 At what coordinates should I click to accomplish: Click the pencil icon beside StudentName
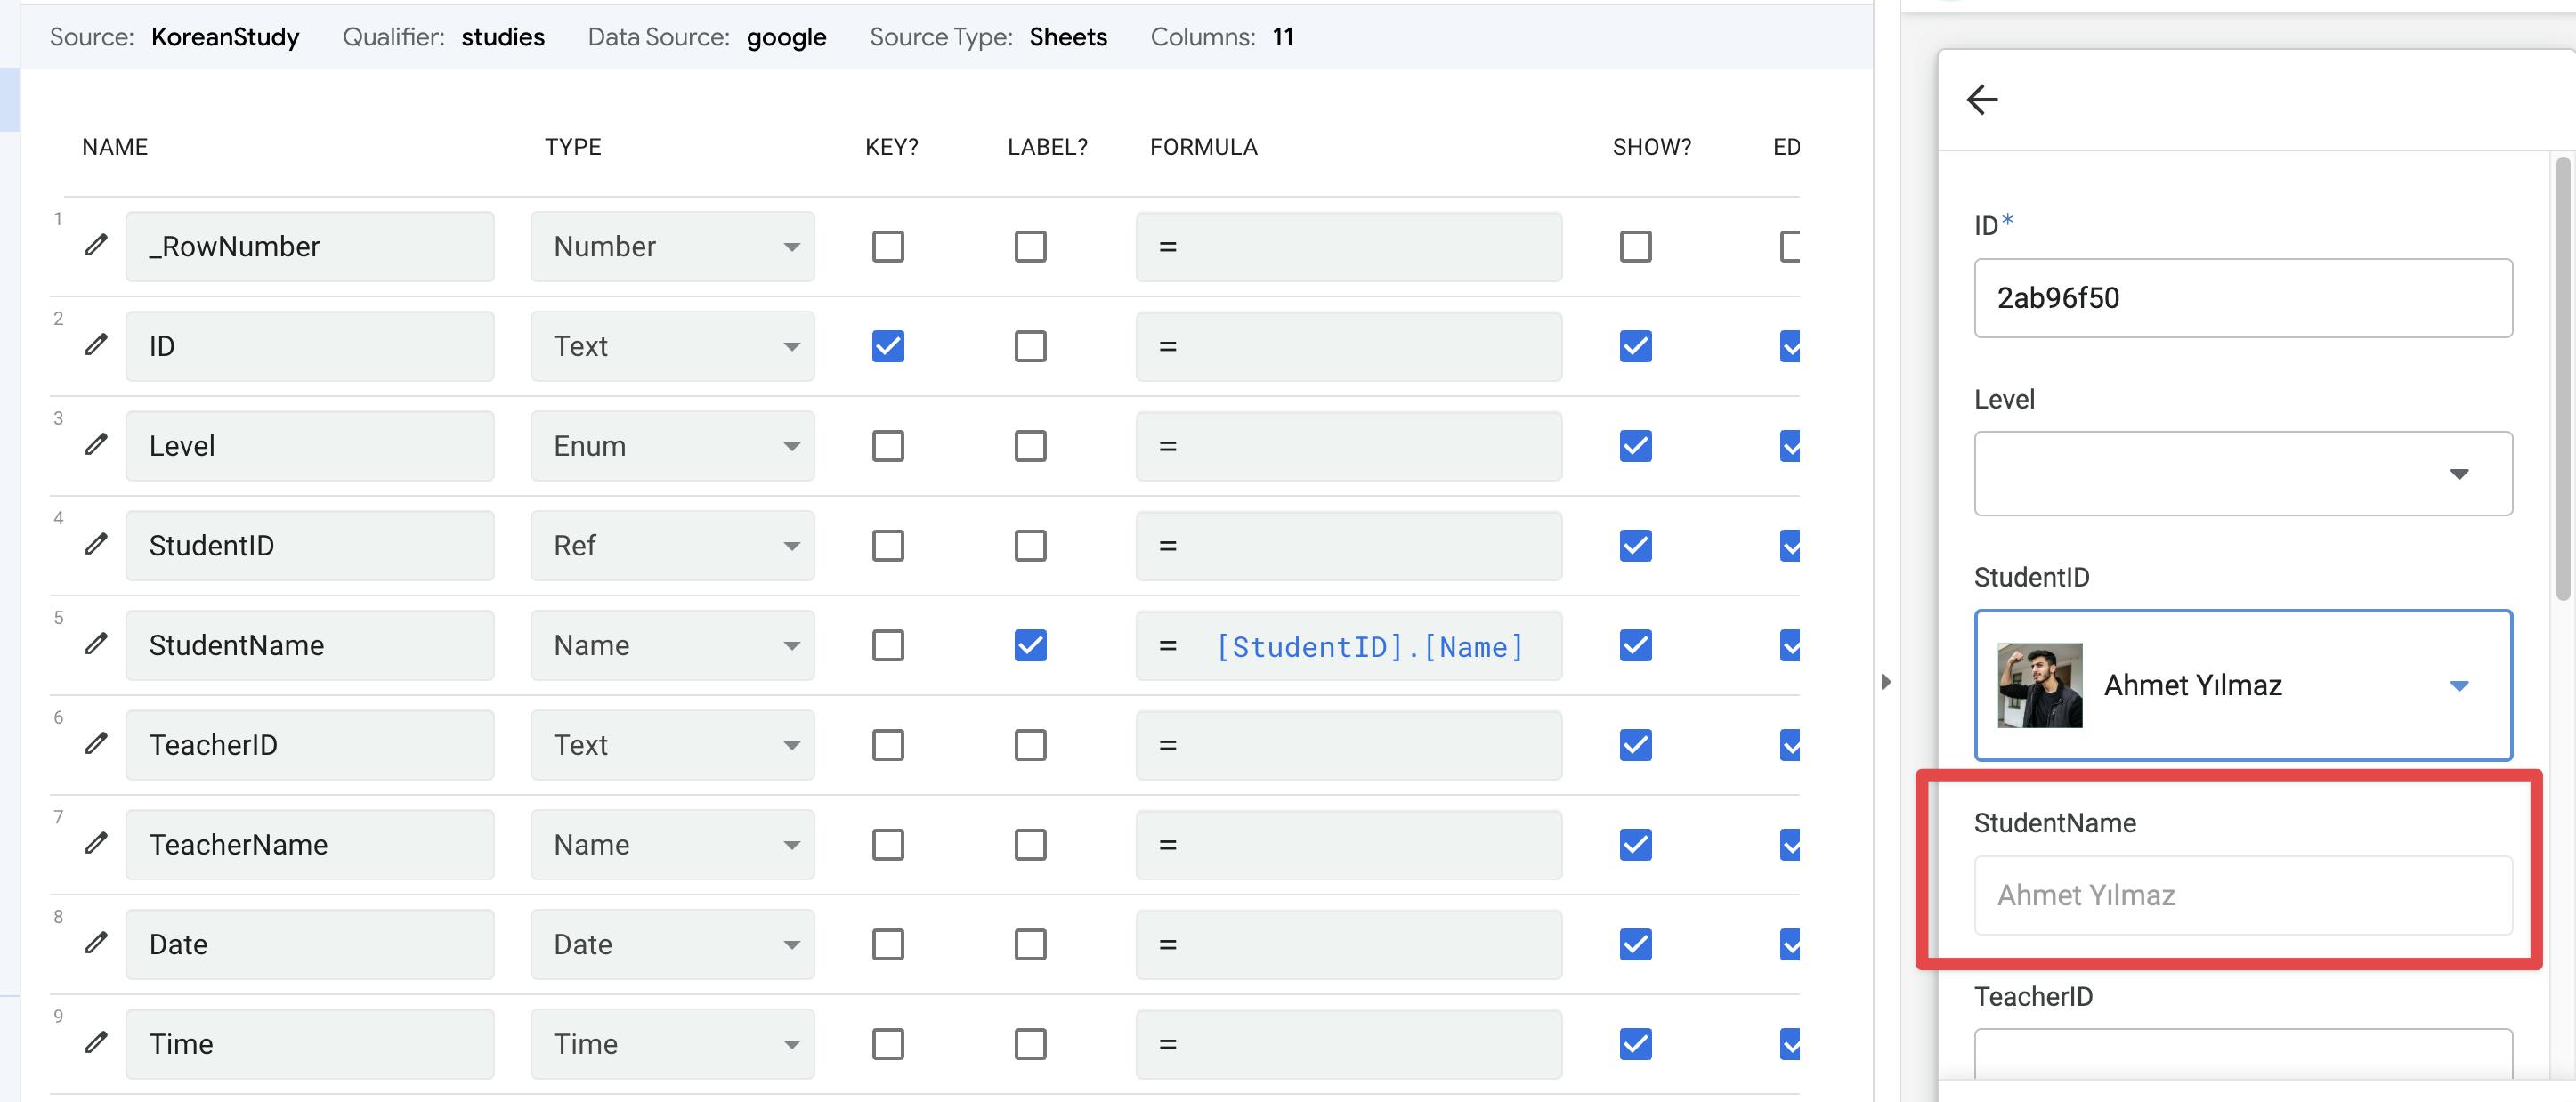click(x=96, y=644)
